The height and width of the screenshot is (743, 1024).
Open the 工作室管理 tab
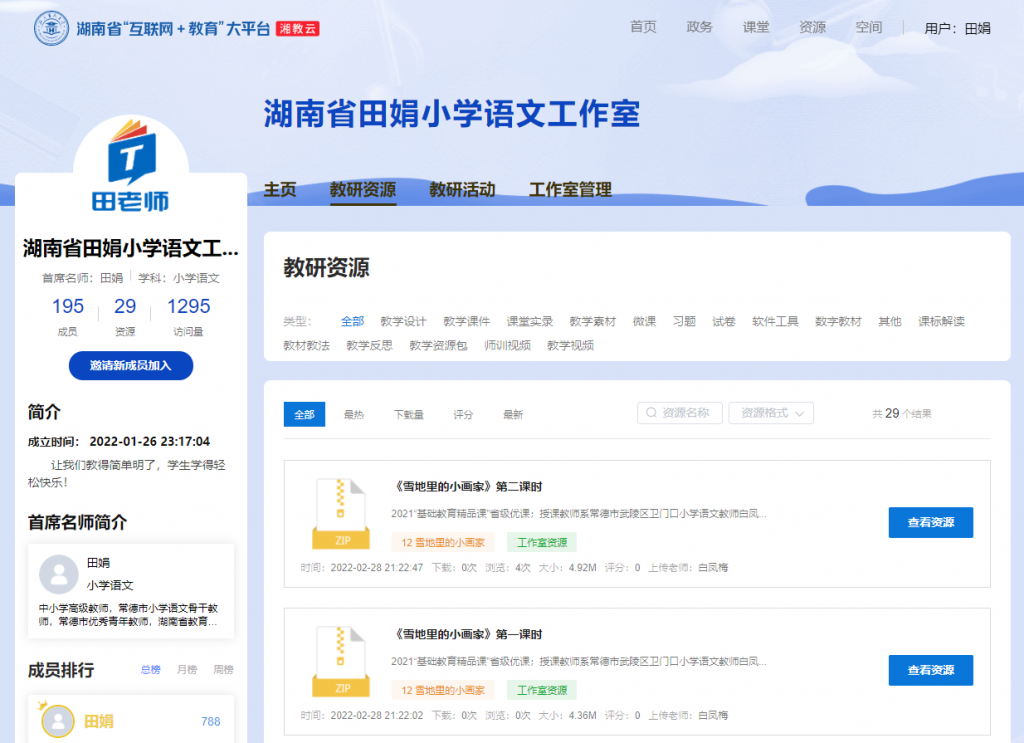(x=570, y=190)
